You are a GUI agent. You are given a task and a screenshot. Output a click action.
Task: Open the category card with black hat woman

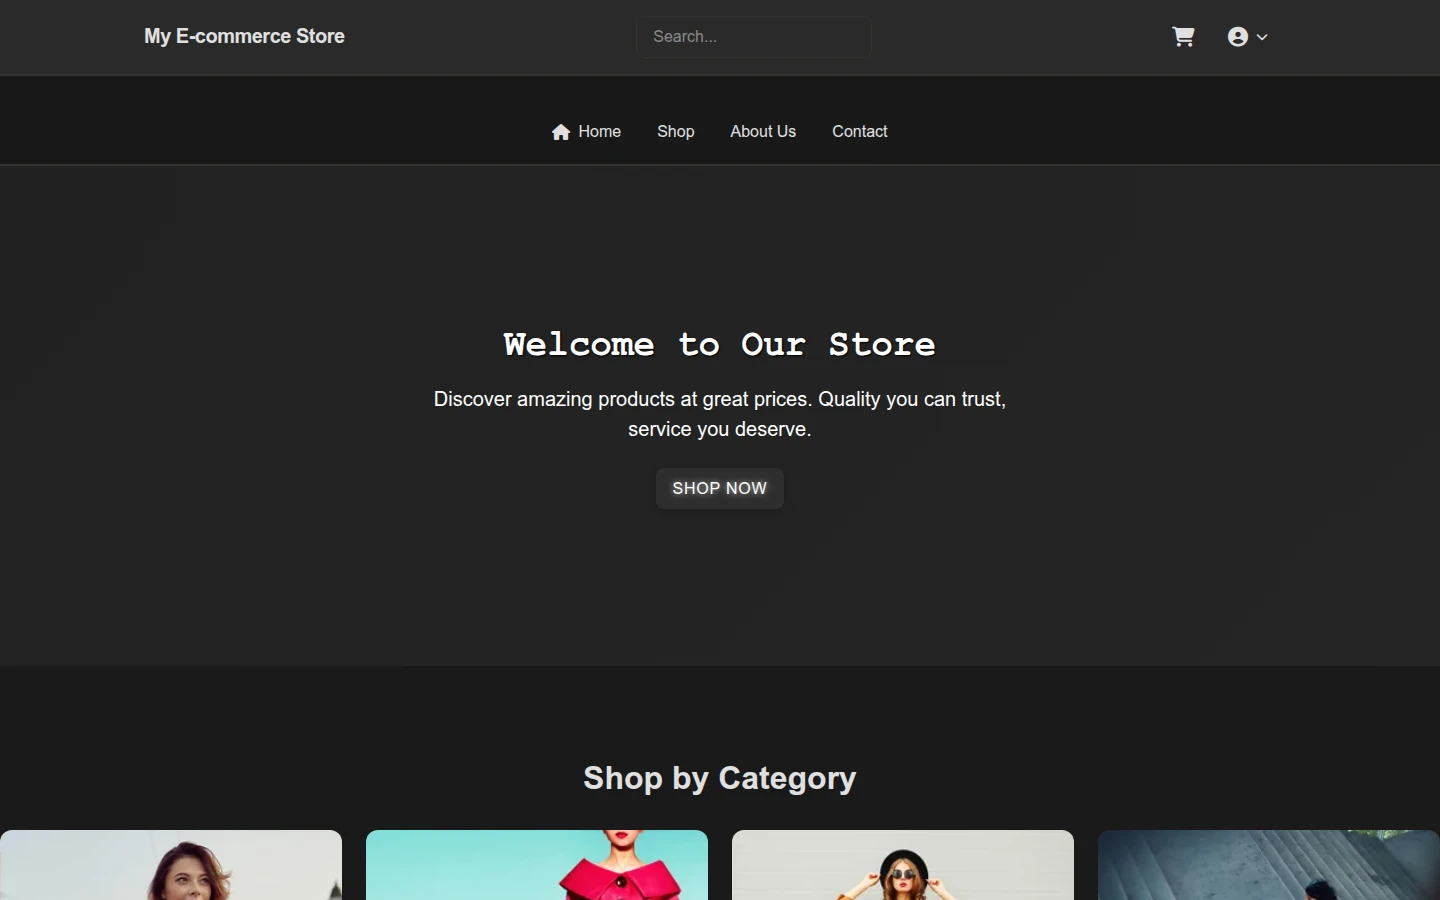(x=903, y=865)
